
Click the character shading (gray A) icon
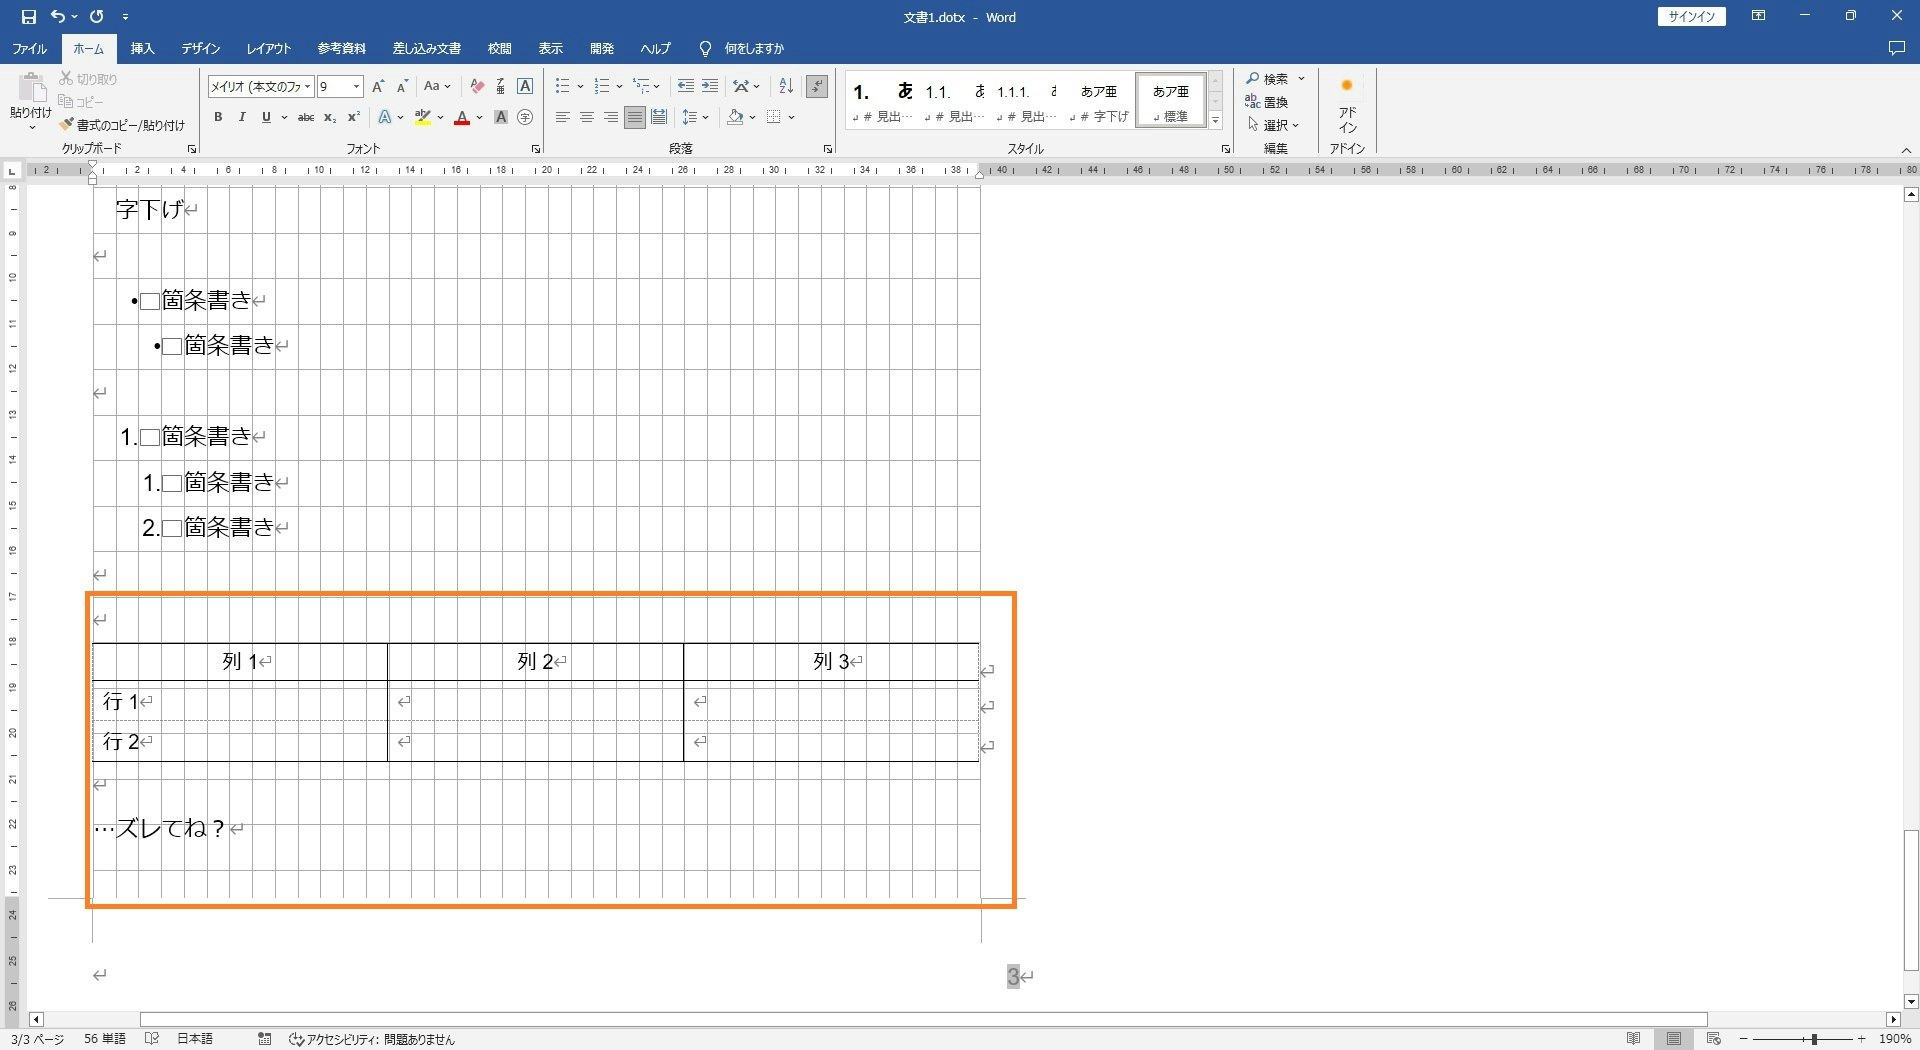(x=501, y=117)
